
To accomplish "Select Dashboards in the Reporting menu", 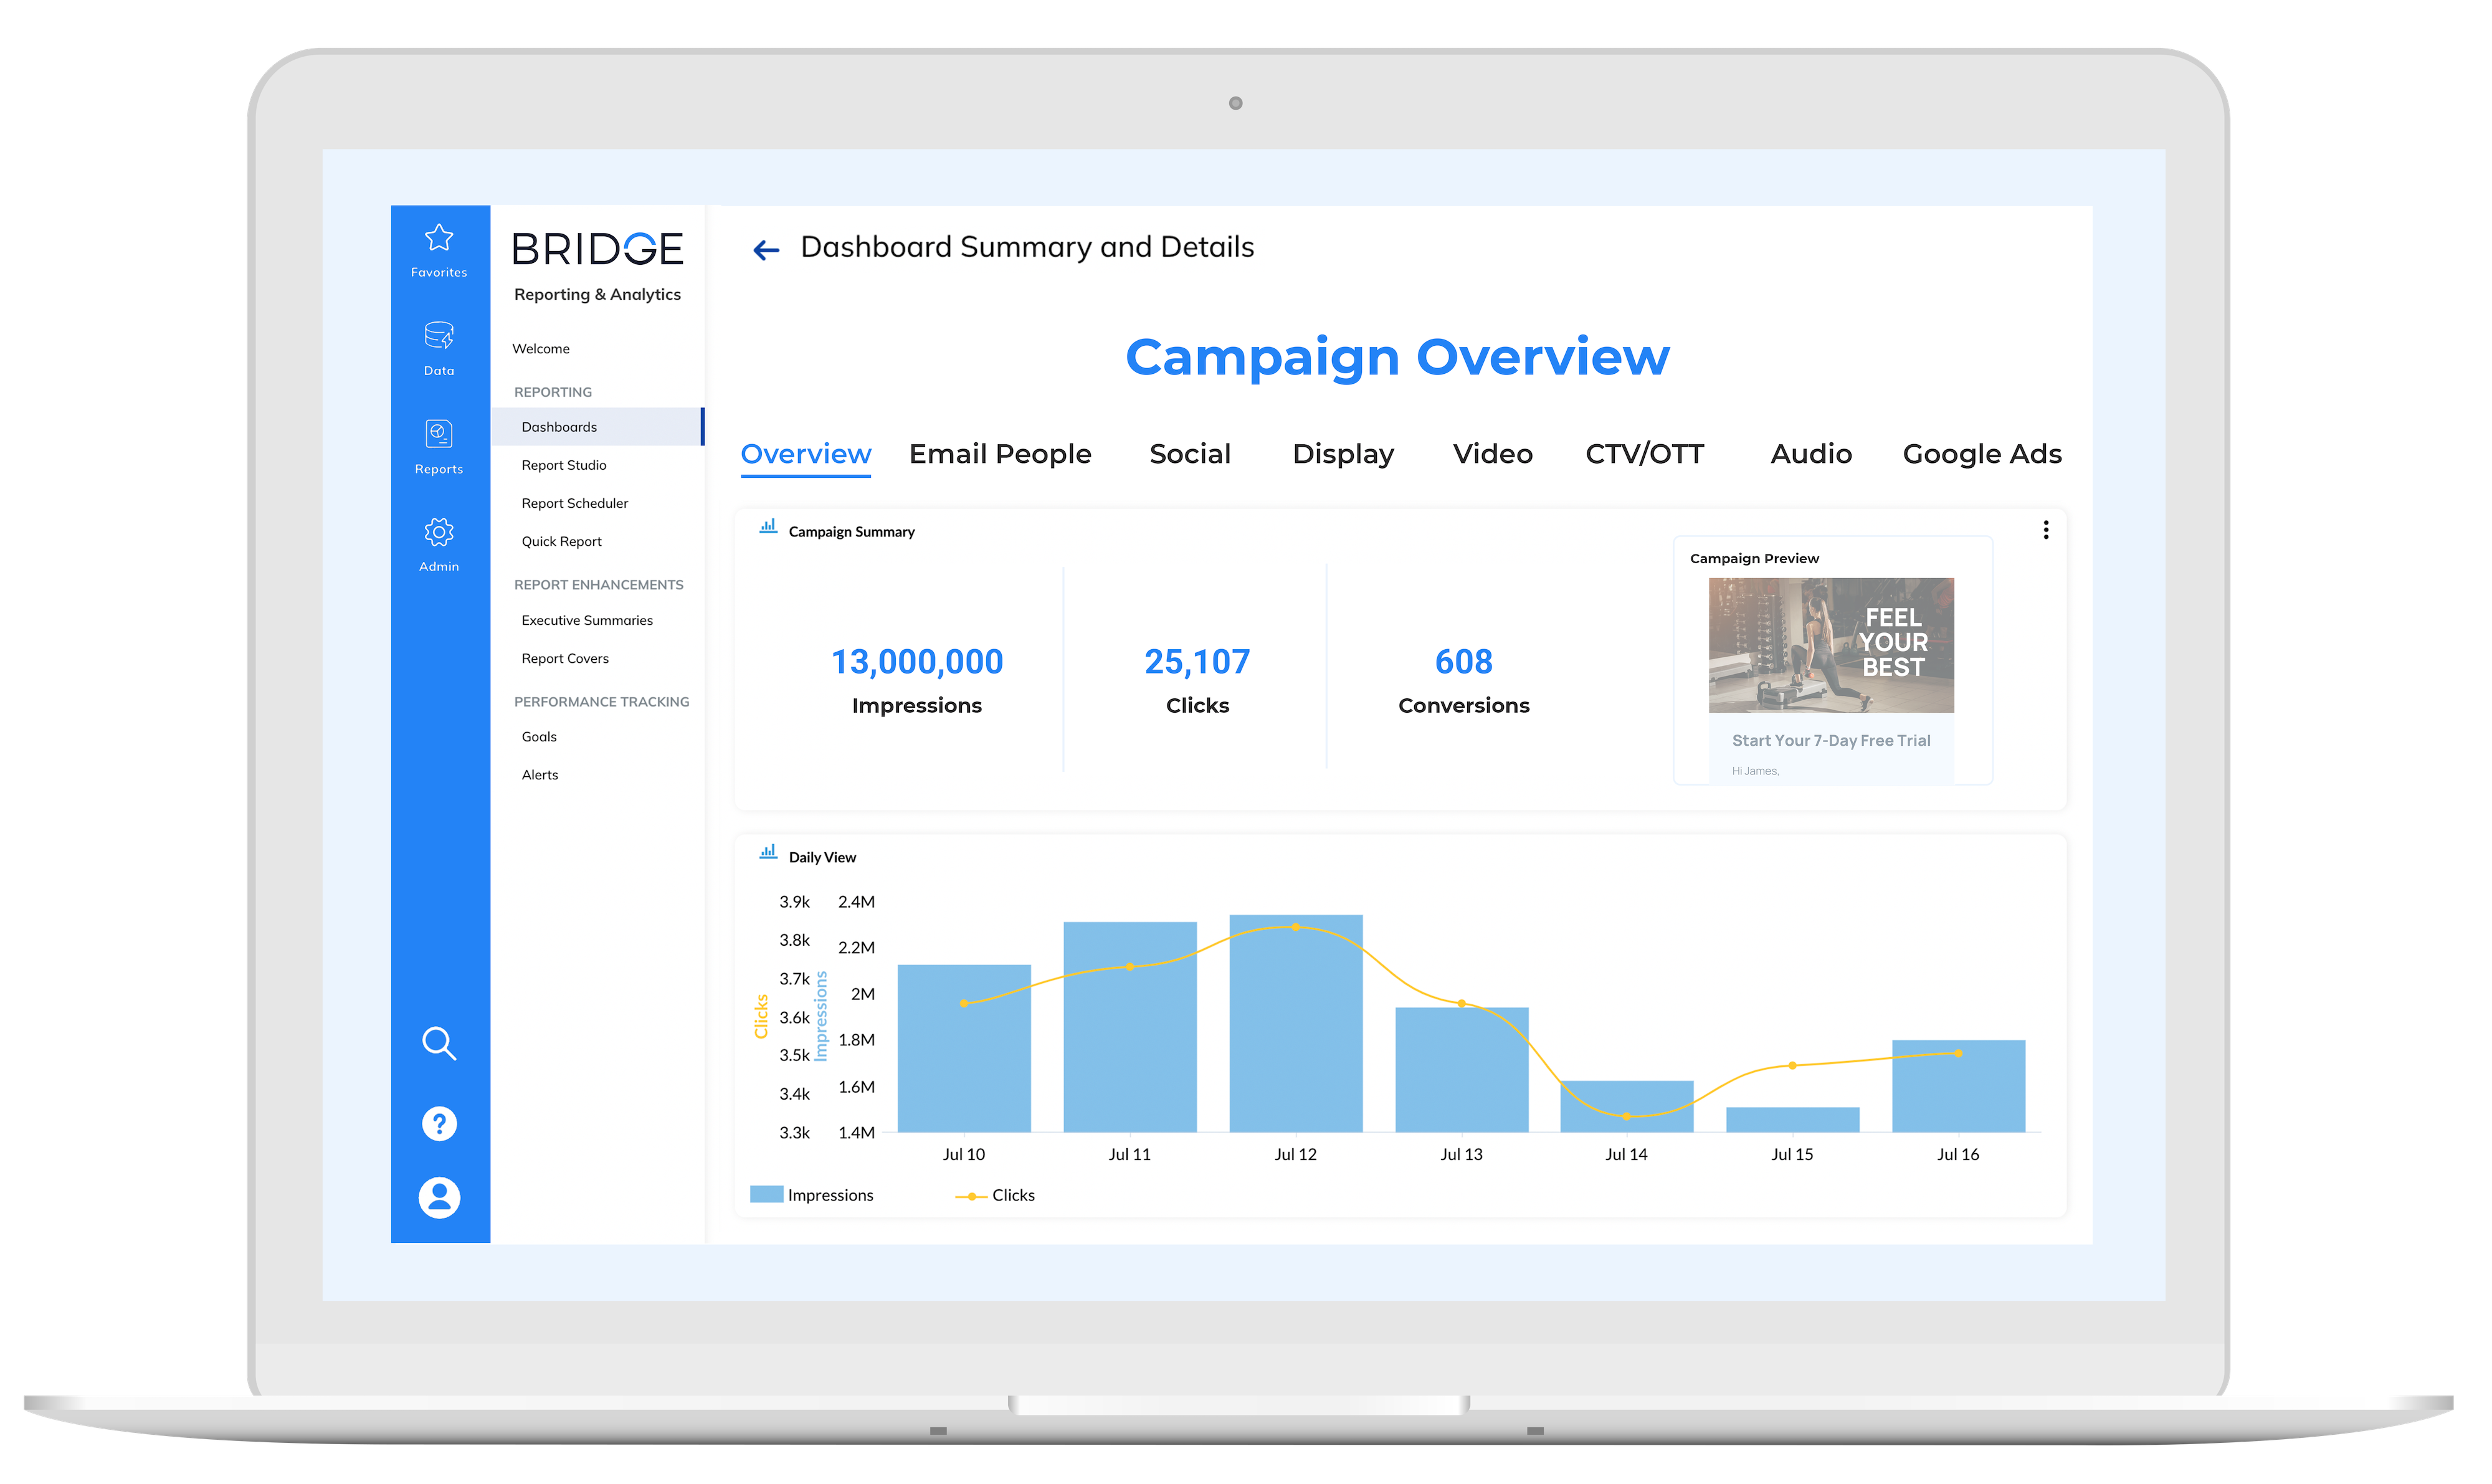I will point(559,427).
